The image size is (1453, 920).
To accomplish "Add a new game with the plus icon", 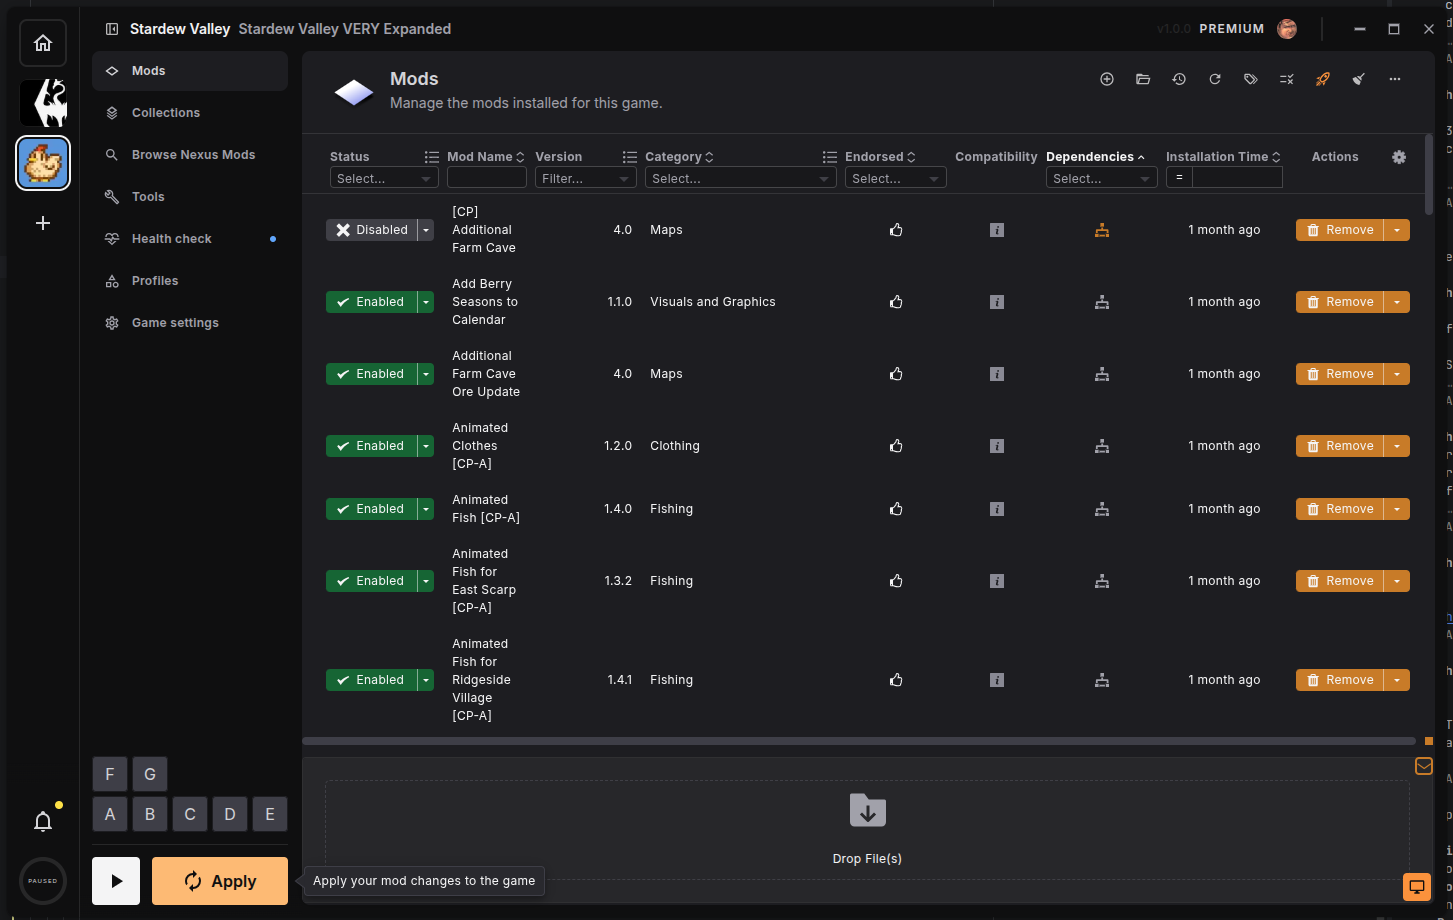I will (x=43, y=223).
